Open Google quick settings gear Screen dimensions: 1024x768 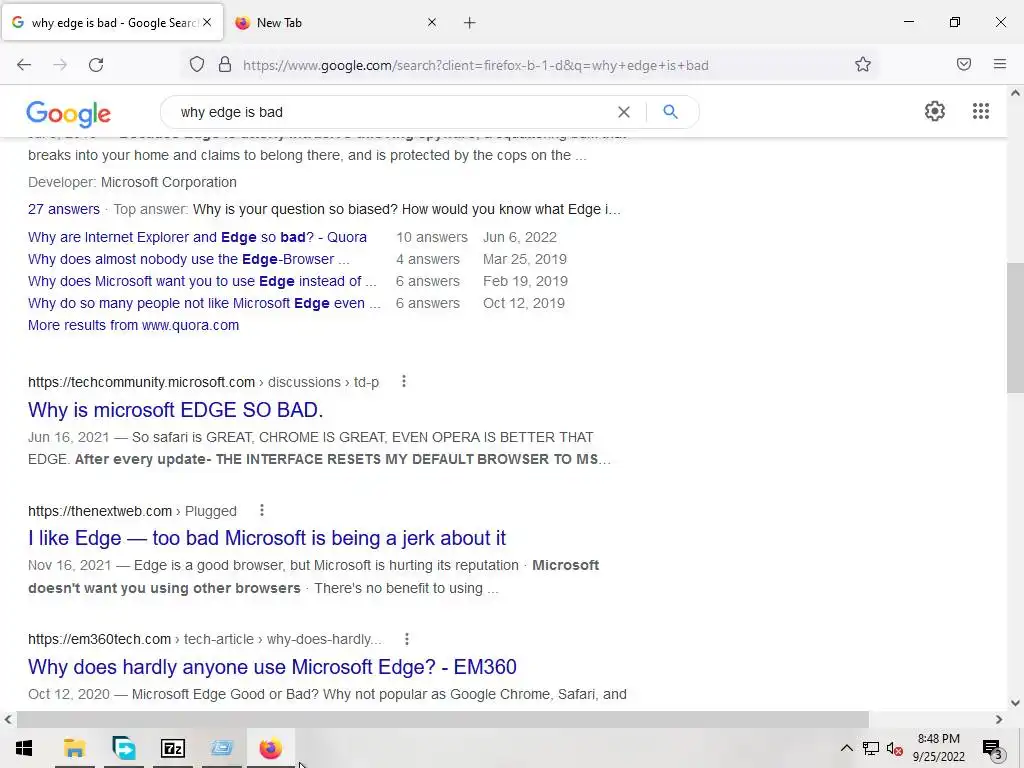point(935,111)
